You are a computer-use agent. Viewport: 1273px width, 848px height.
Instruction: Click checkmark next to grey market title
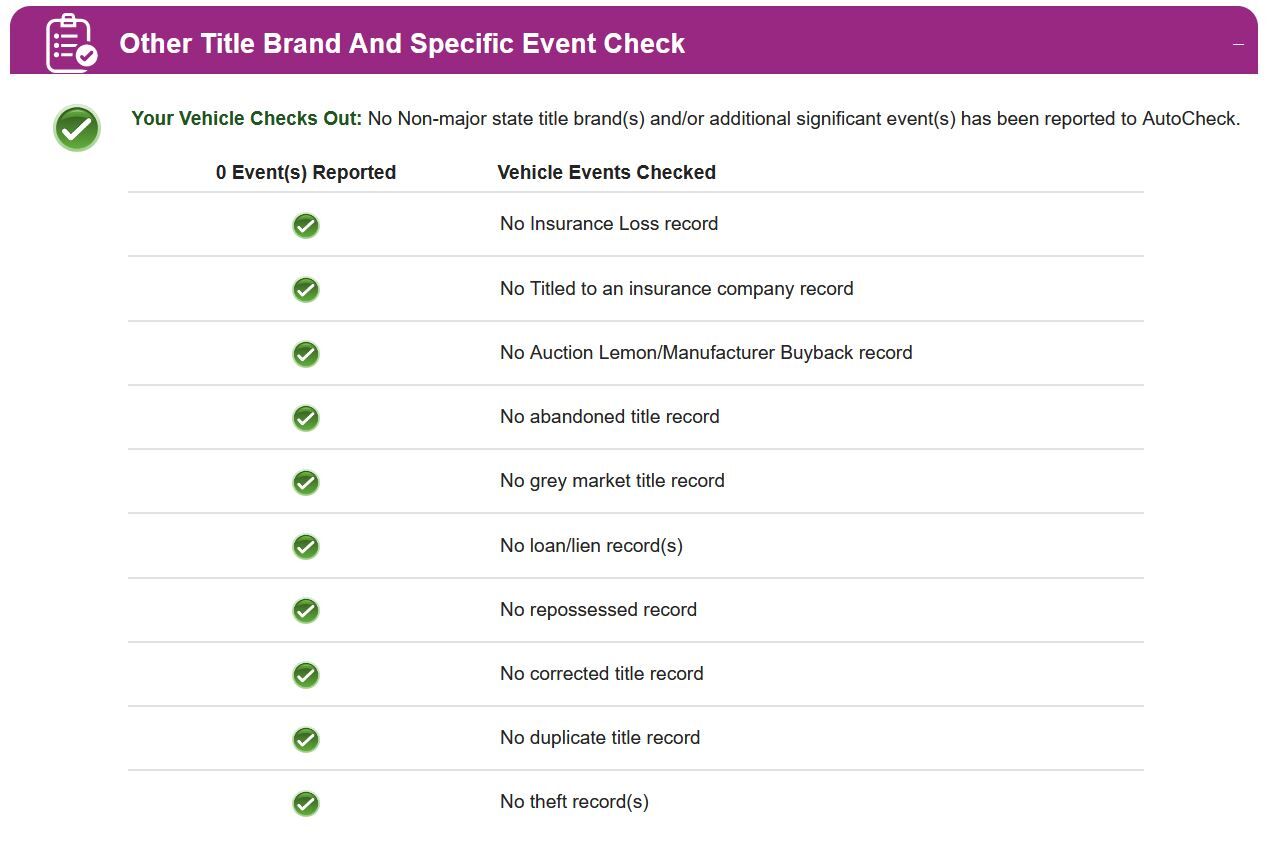pyautogui.click(x=306, y=482)
